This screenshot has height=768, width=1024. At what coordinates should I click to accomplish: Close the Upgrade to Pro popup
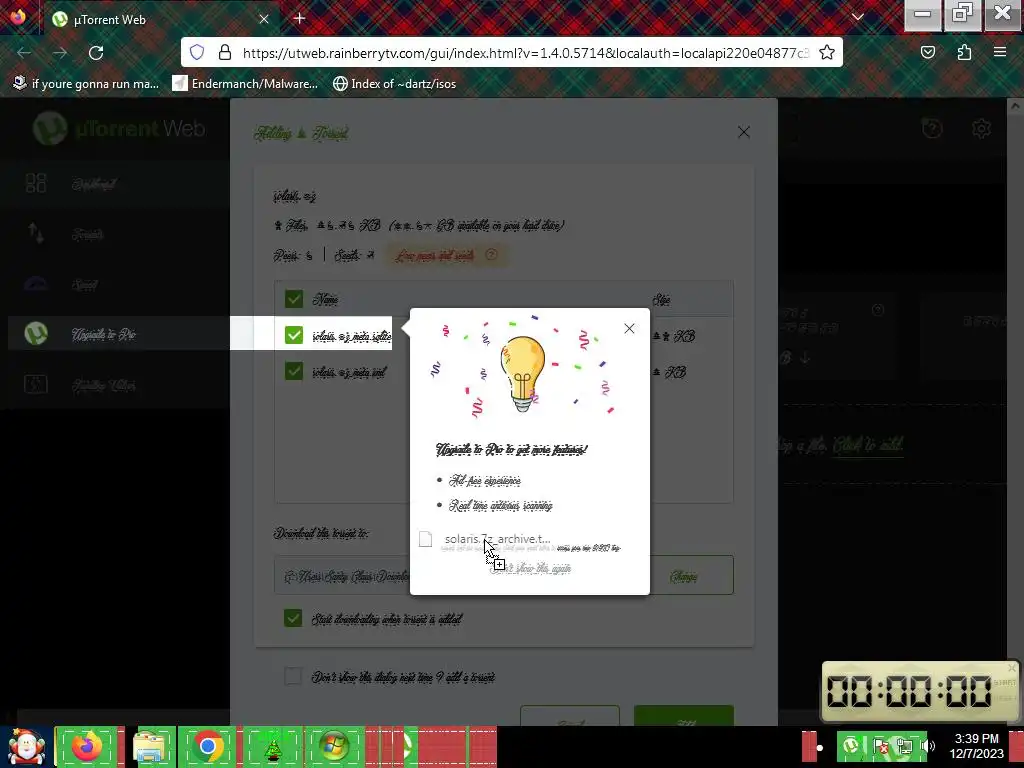pos(629,328)
